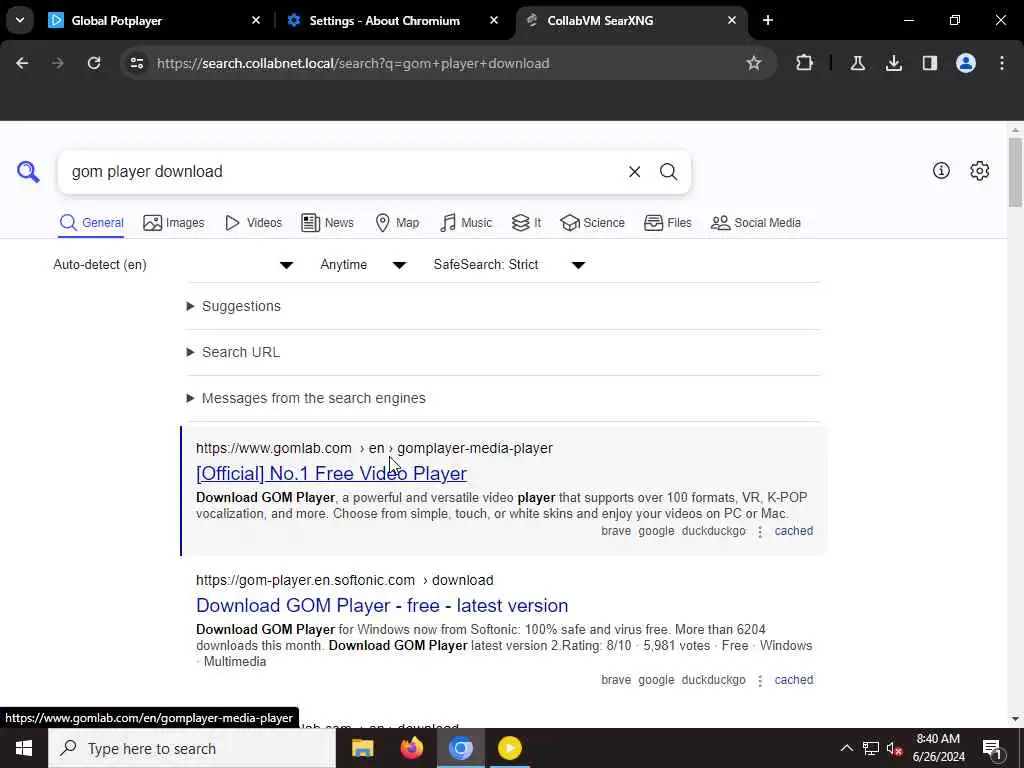
Task: Open the Auto-detect (en) language dropdown
Action: click(x=174, y=264)
